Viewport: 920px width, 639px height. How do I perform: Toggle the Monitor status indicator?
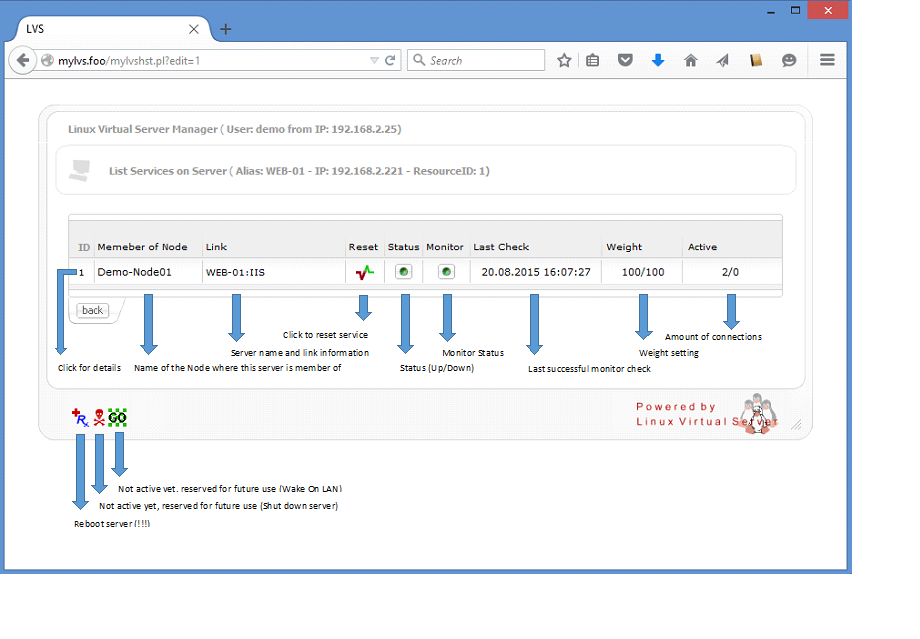[446, 272]
